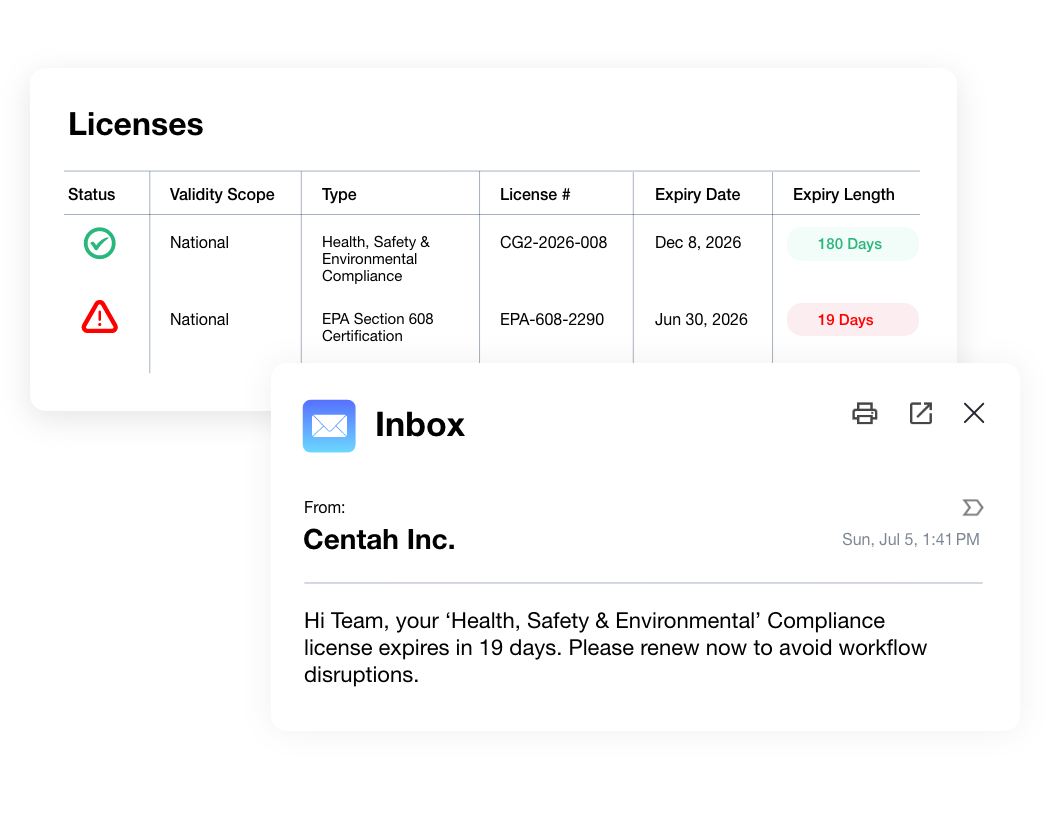
Task: Click the Expiry Length column header
Action: pyautogui.click(x=843, y=195)
